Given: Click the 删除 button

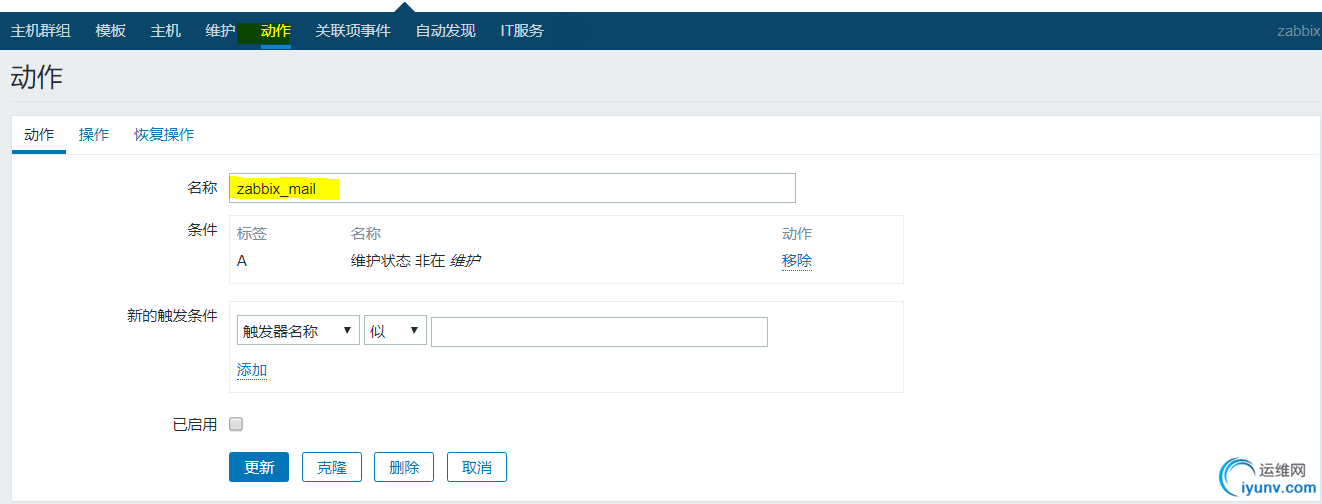Looking at the screenshot, I should click(404, 467).
